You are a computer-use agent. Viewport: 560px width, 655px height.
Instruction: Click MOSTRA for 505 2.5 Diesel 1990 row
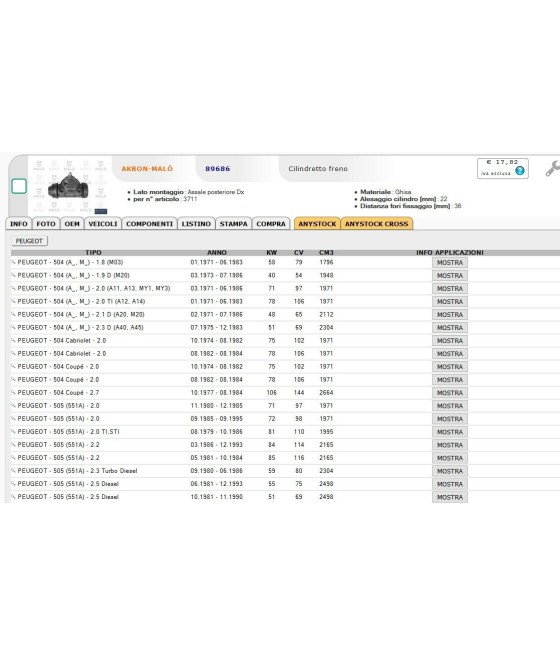[x=450, y=497]
